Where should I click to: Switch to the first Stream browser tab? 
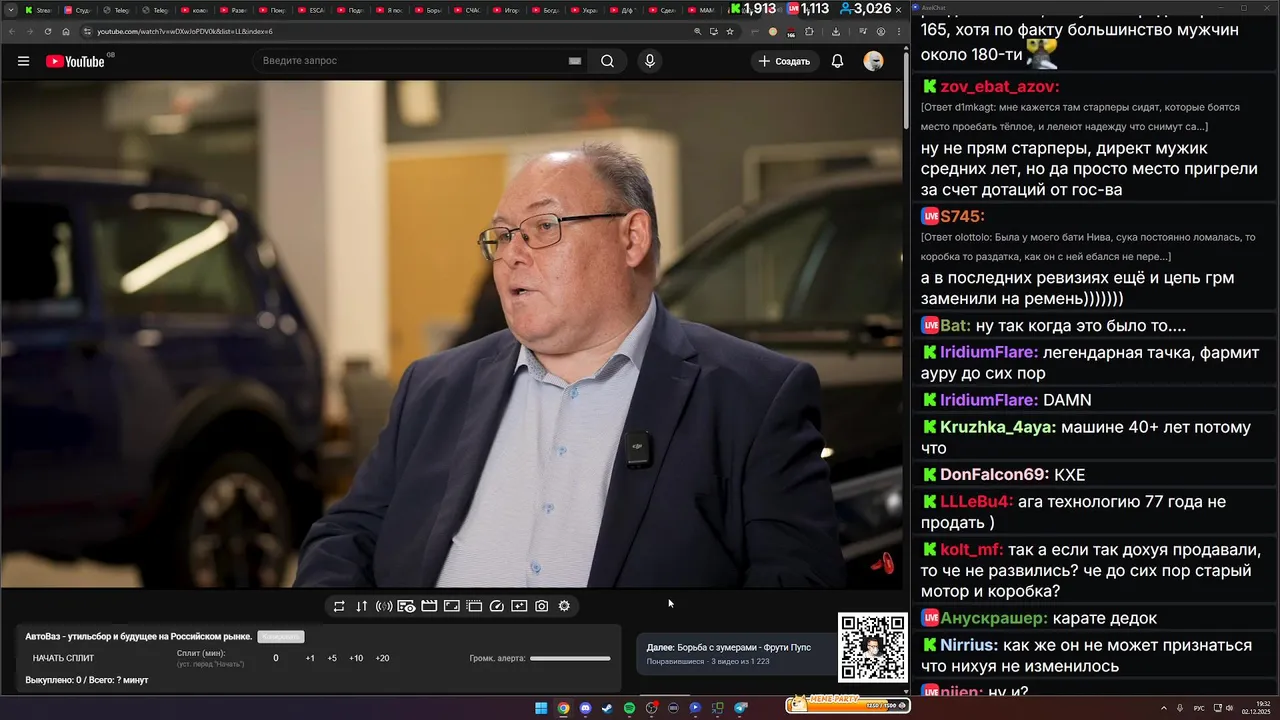pos(40,10)
